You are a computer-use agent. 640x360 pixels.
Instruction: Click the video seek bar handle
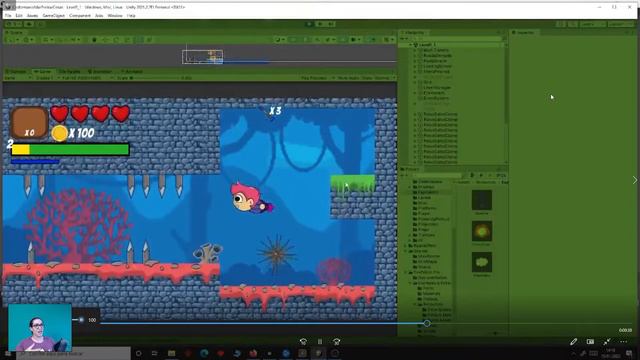click(427, 323)
